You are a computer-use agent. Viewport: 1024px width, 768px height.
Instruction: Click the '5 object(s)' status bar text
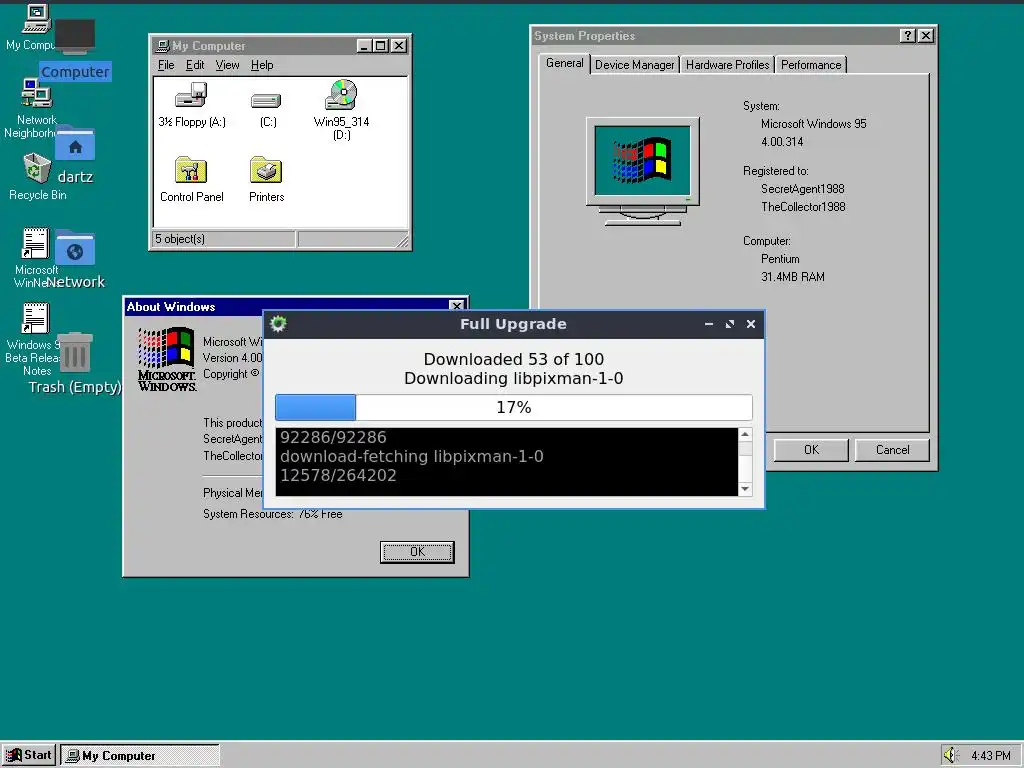pos(180,239)
